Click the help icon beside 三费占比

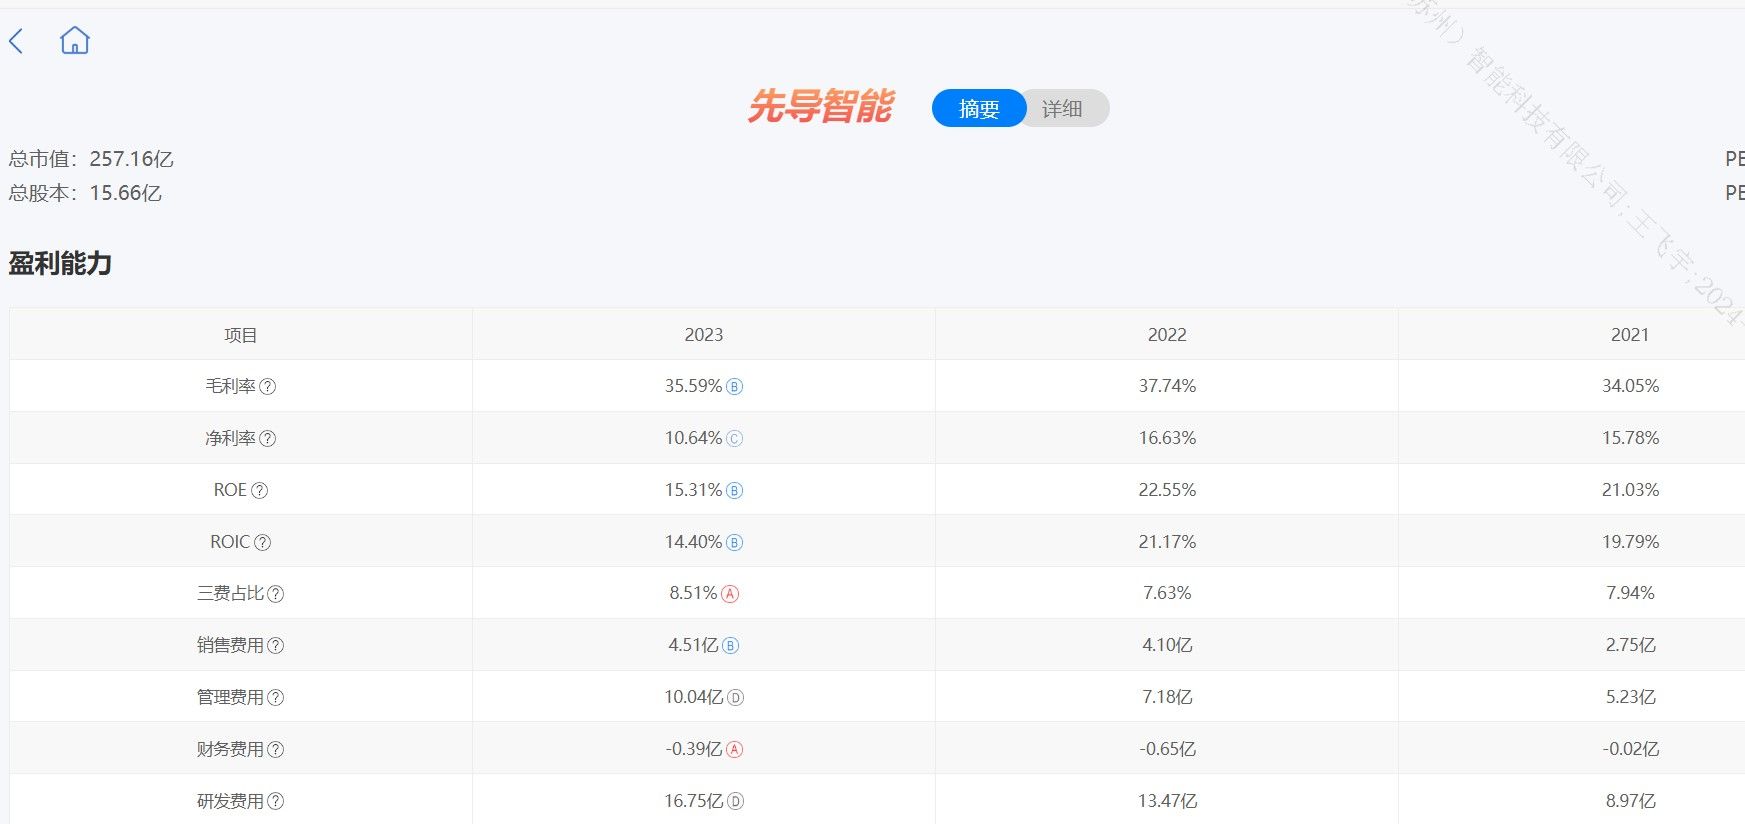(x=276, y=594)
